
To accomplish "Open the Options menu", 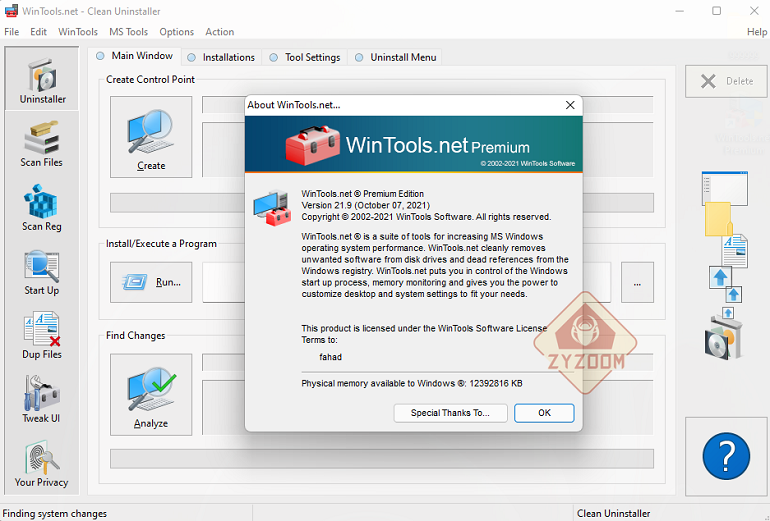I will pyautogui.click(x=176, y=32).
